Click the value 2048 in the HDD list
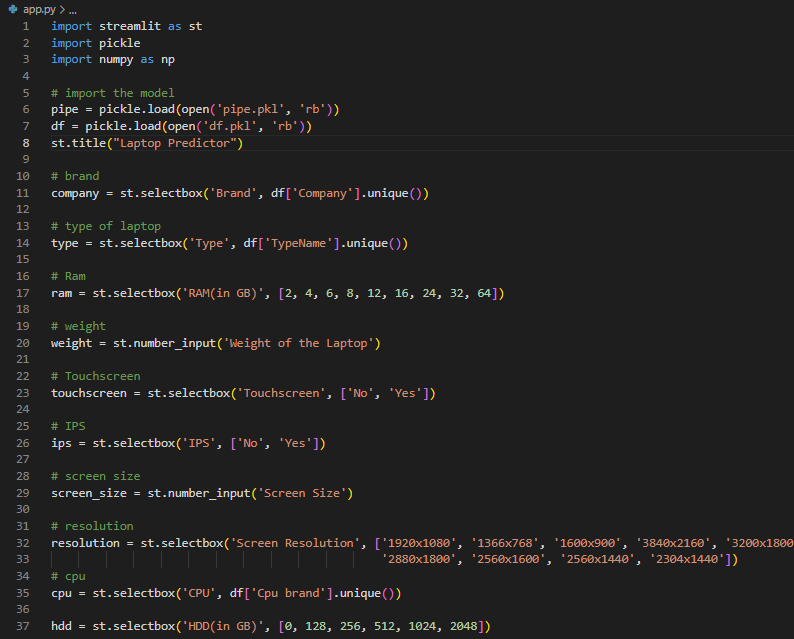This screenshot has height=639, width=794. click(x=463, y=626)
